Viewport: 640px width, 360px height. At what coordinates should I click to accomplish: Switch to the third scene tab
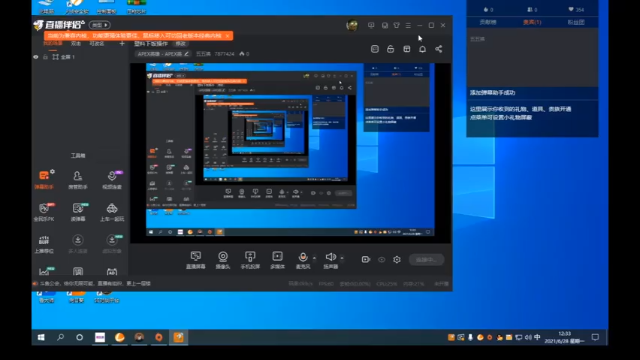[x=97, y=43]
